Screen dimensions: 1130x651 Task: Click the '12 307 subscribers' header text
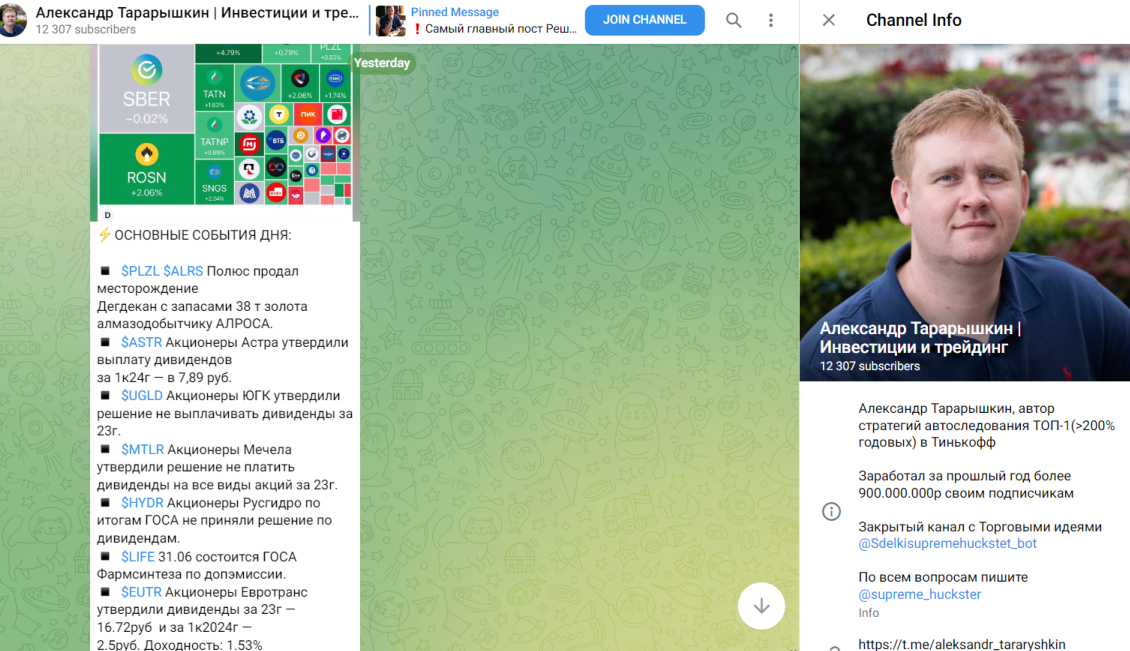(x=85, y=30)
